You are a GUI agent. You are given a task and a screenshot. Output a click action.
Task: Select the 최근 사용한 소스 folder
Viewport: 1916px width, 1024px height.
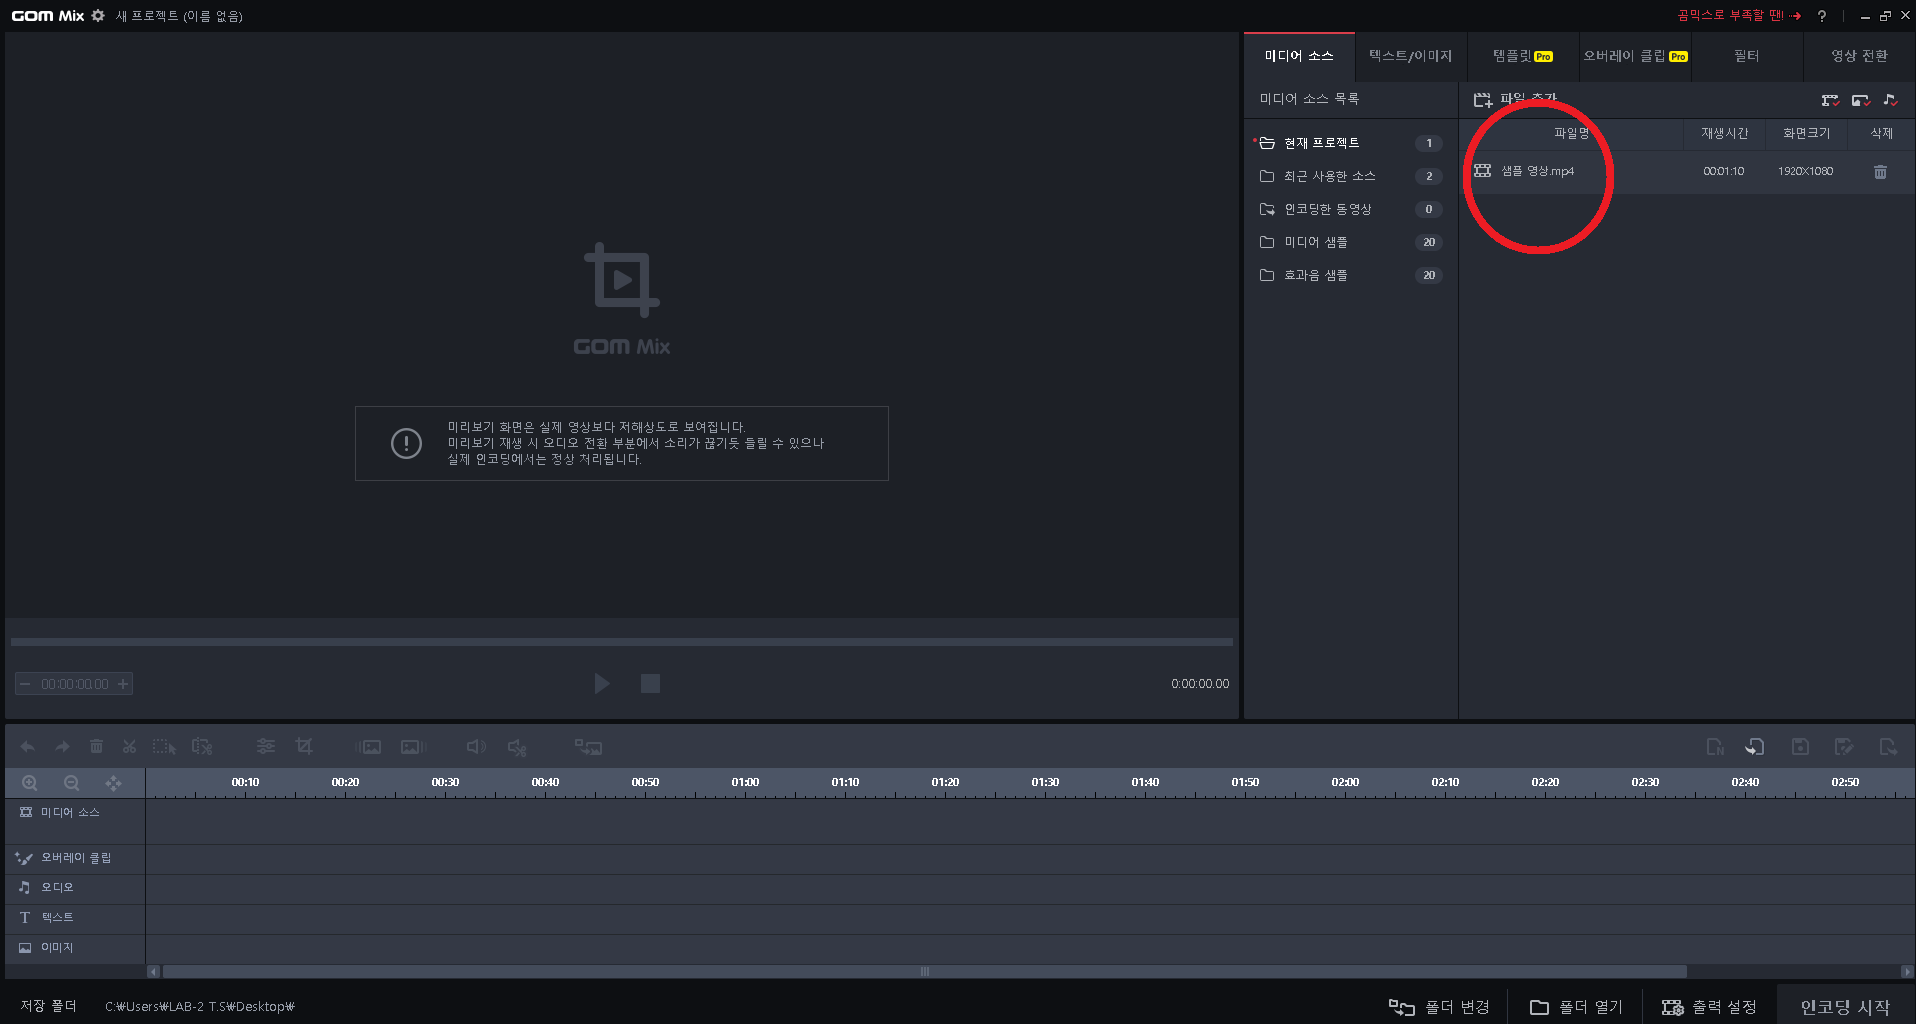(1350, 176)
